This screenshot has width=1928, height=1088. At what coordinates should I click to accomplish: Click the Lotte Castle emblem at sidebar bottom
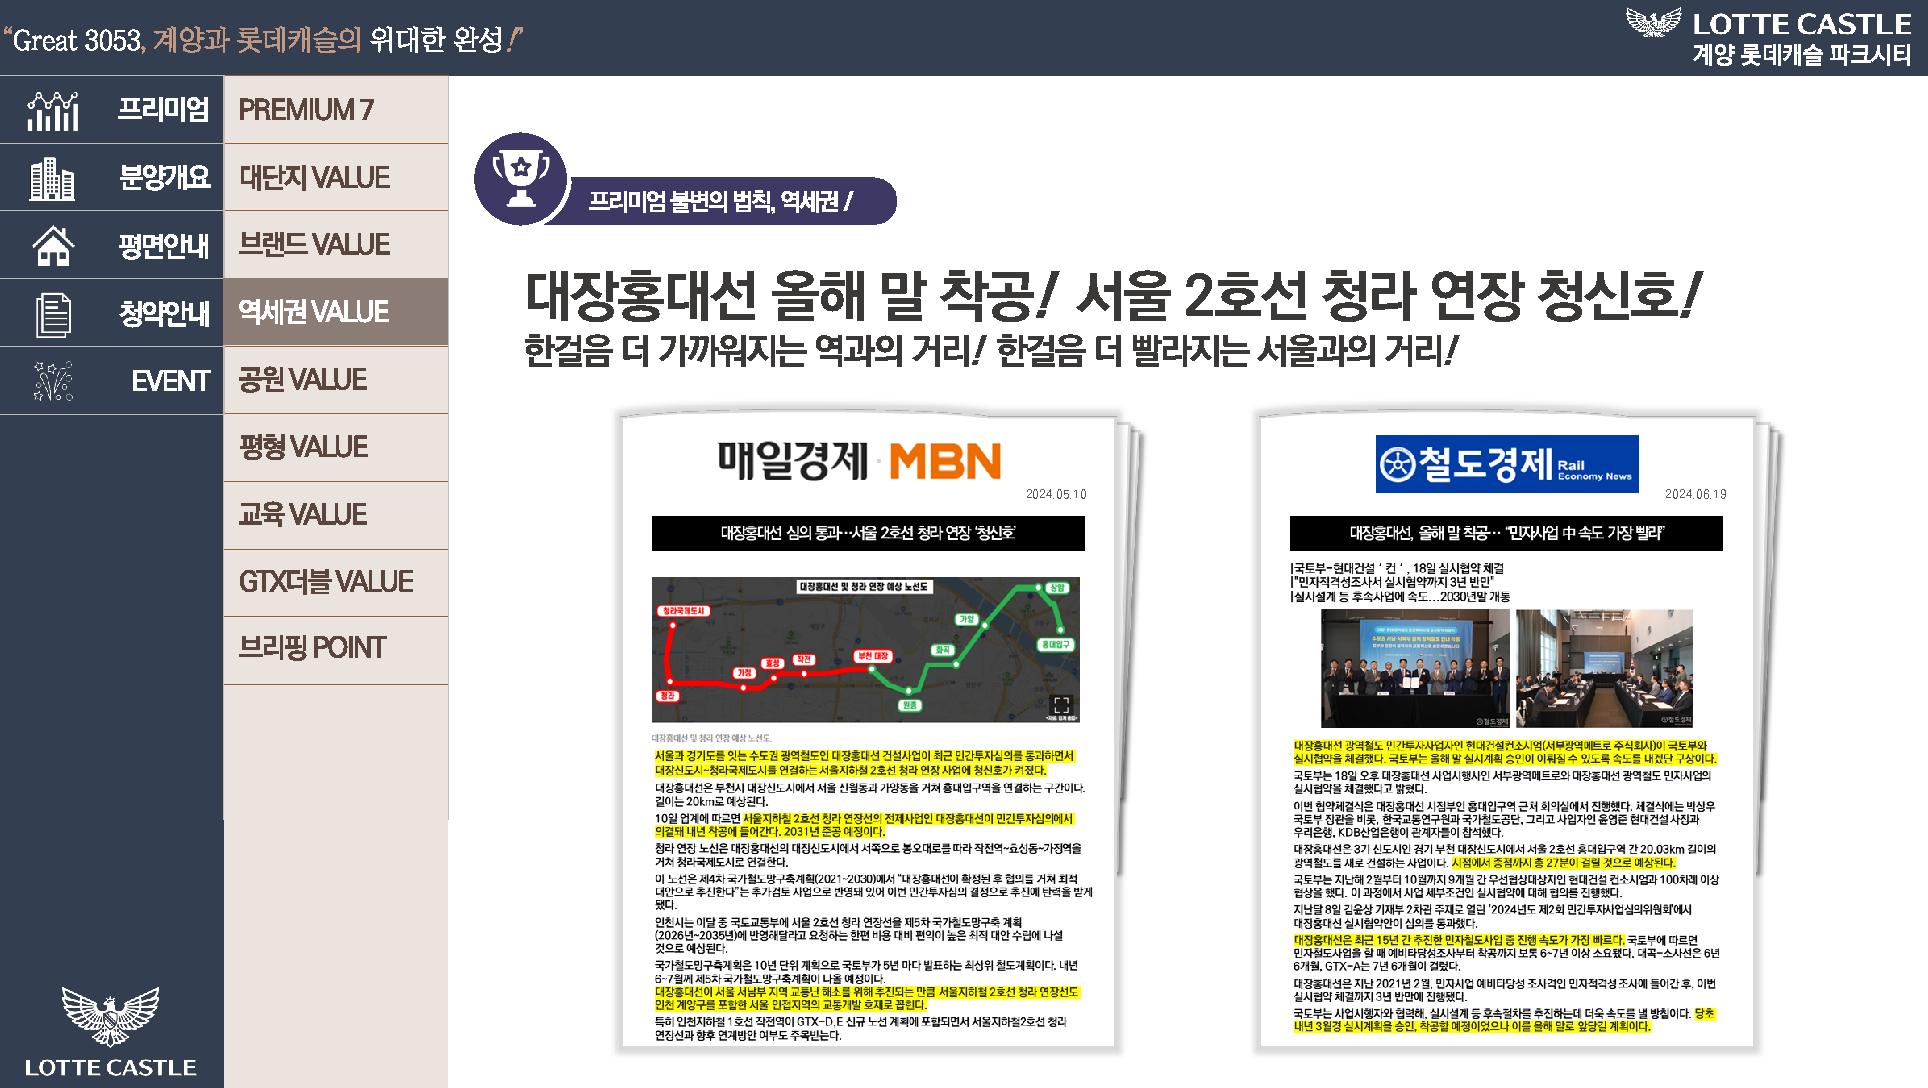click(111, 1016)
